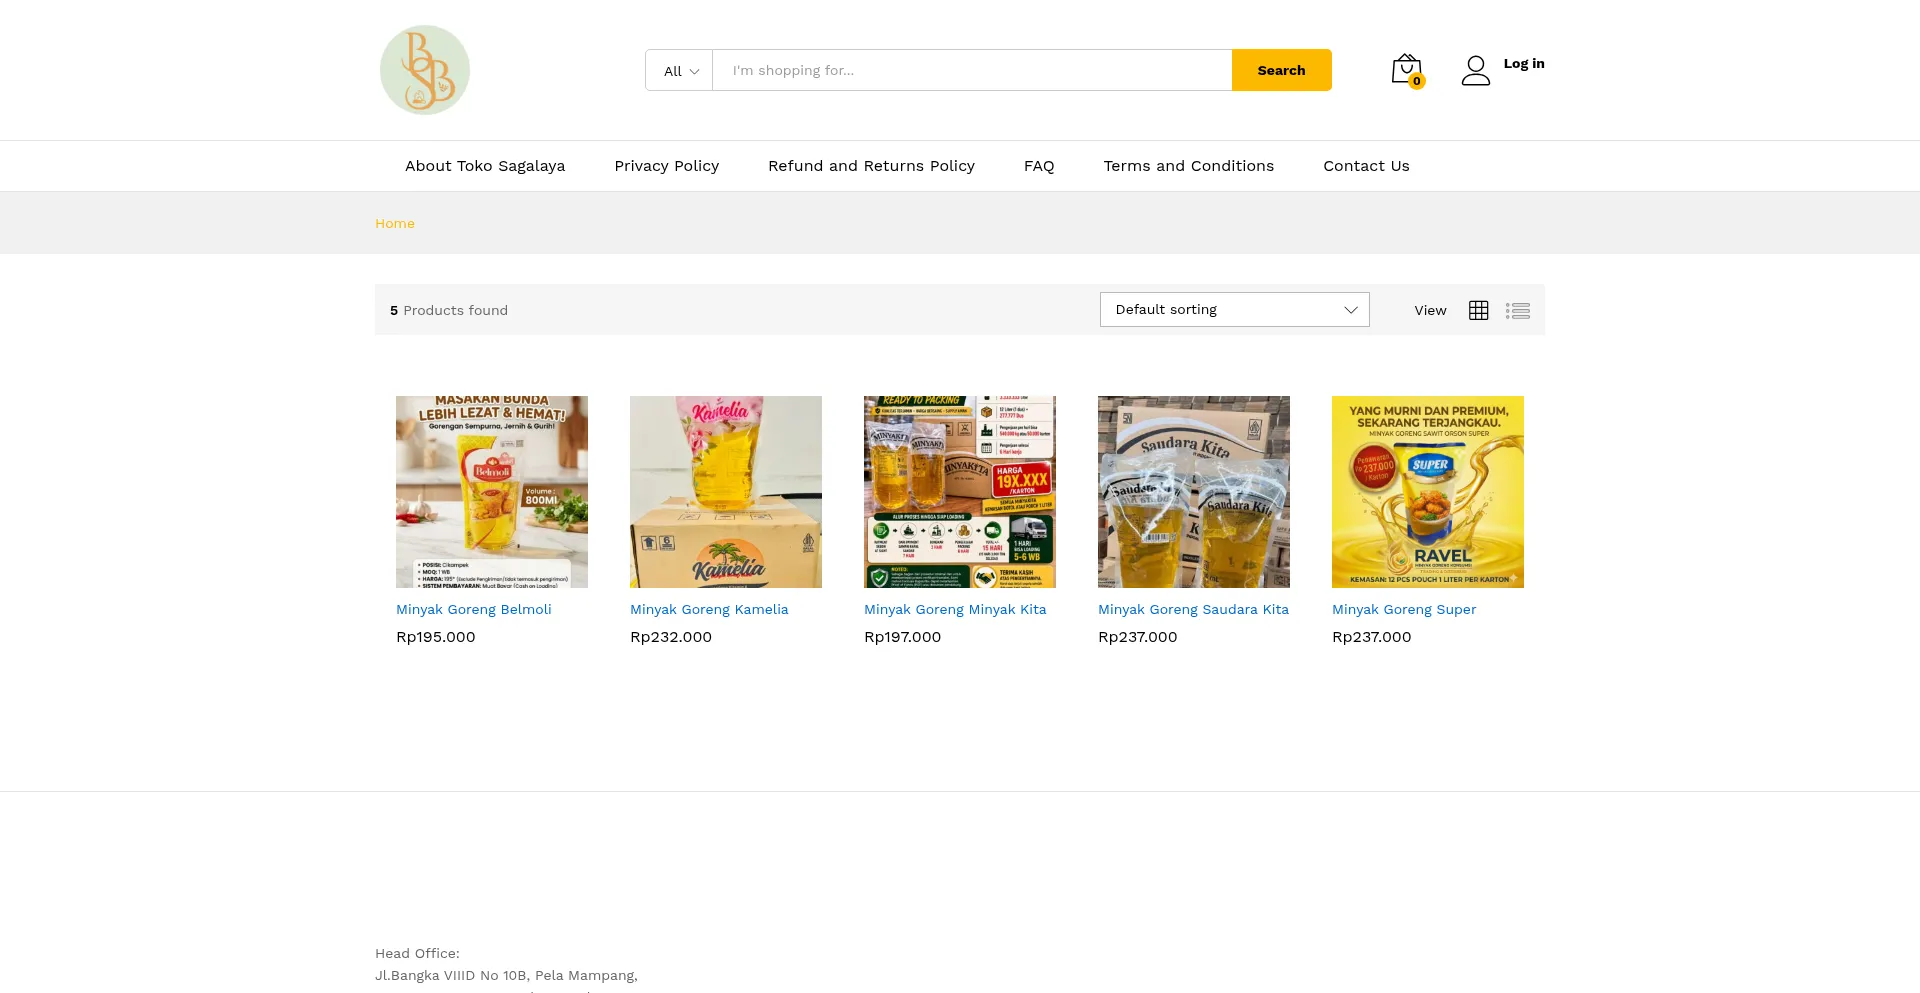
Task: Open Terms and Conditions page
Action: coord(1189,166)
